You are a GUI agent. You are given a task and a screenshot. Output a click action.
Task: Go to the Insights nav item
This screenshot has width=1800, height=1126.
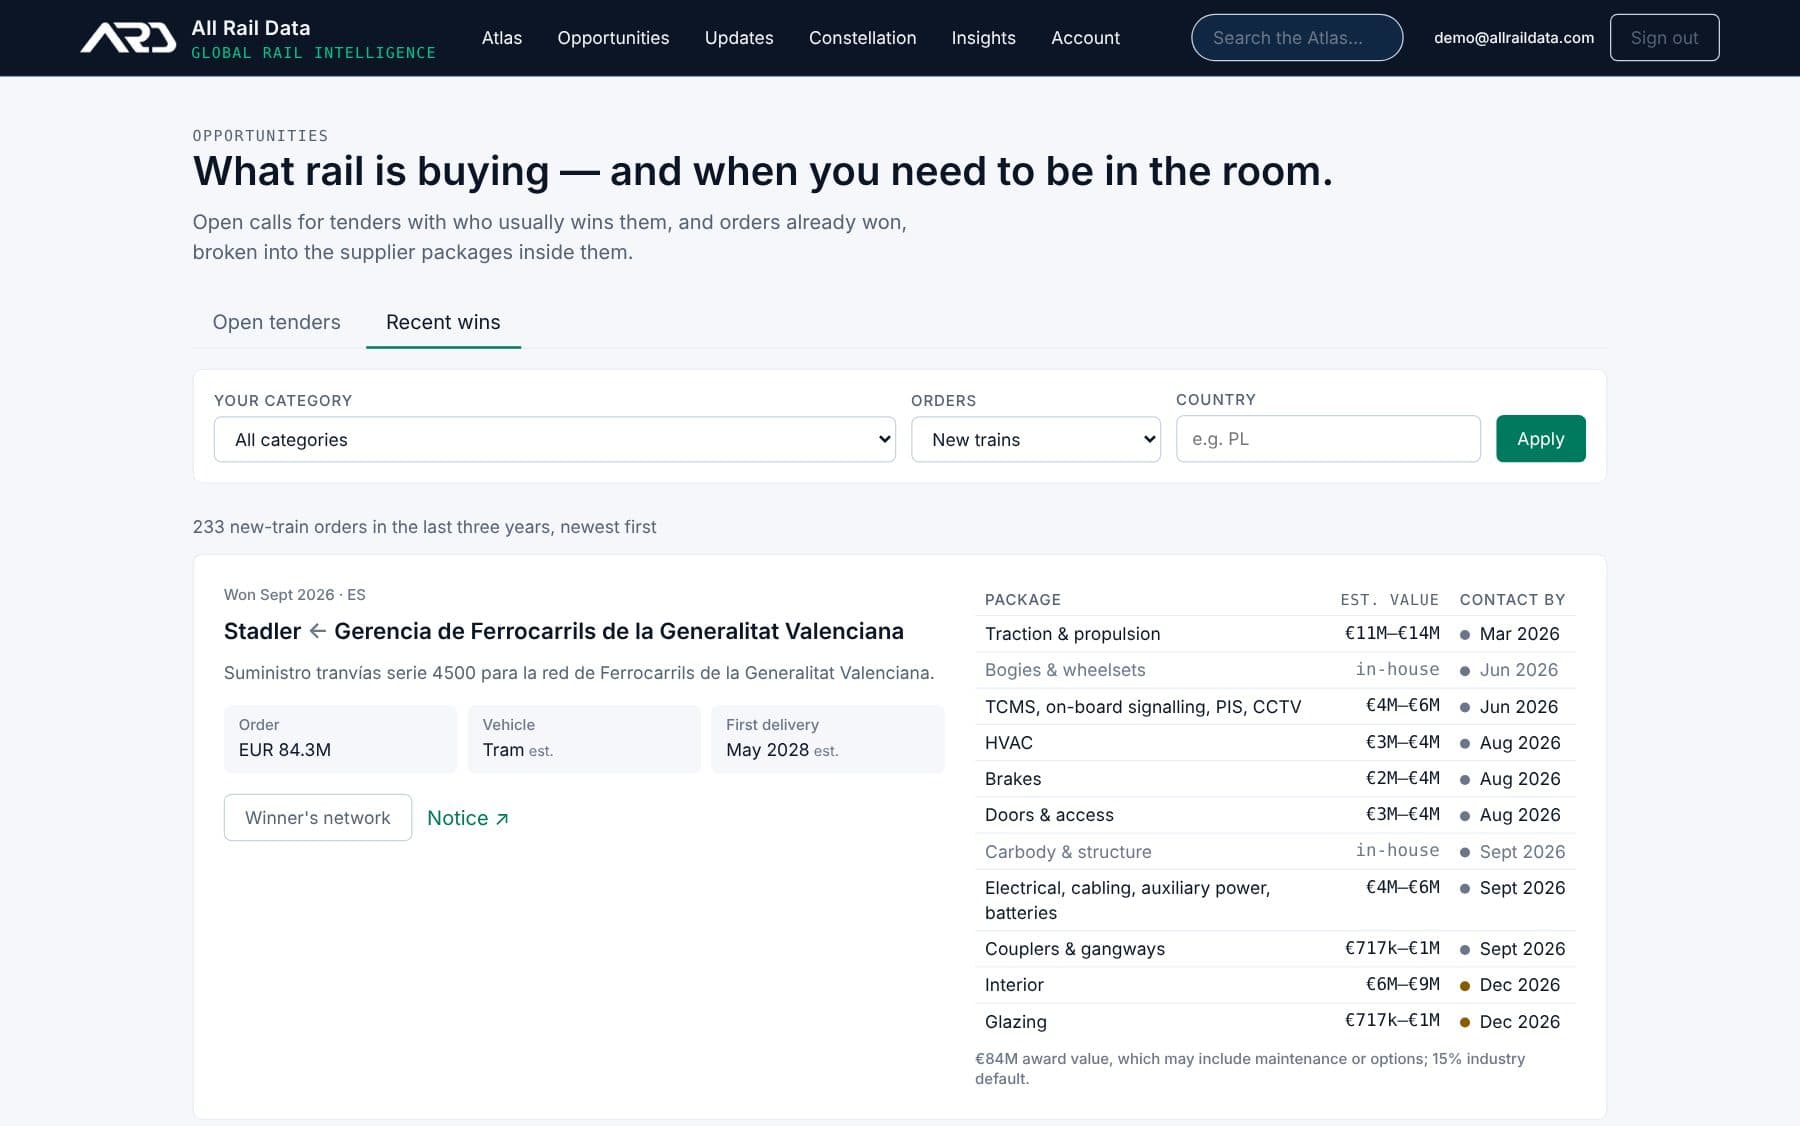[983, 38]
